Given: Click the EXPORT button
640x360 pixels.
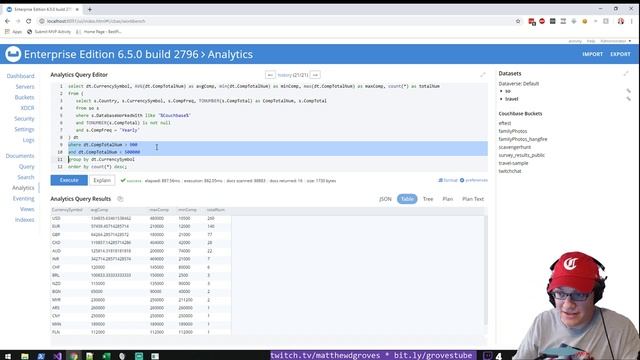Looking at the screenshot, I should (x=620, y=54).
